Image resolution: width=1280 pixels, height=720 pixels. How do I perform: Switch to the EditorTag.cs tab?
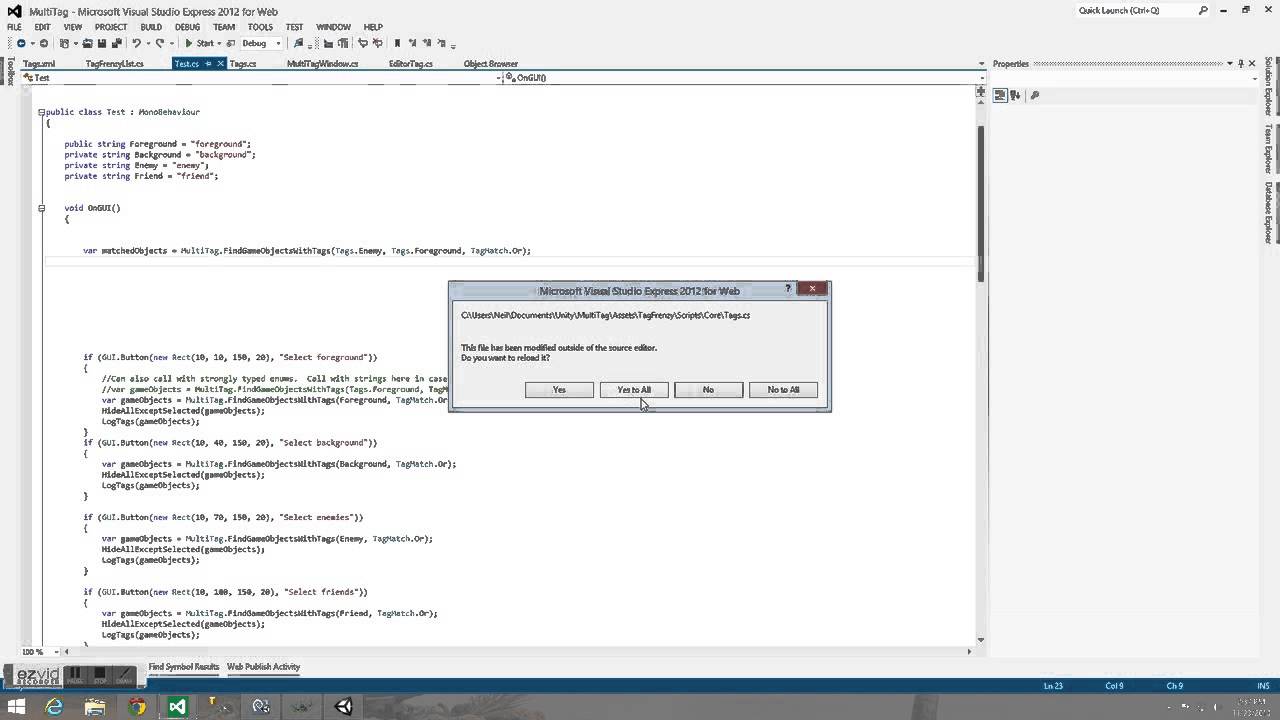pyautogui.click(x=410, y=64)
